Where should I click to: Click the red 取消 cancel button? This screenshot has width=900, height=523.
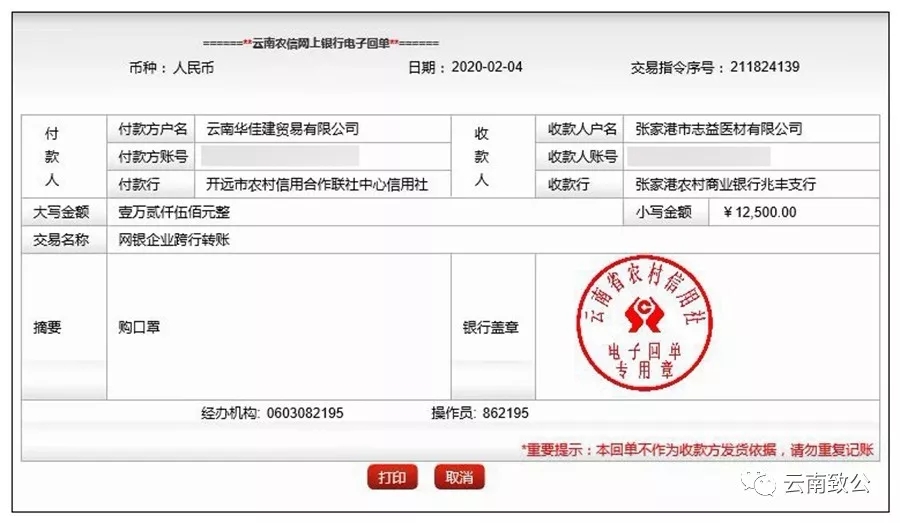[x=459, y=477]
